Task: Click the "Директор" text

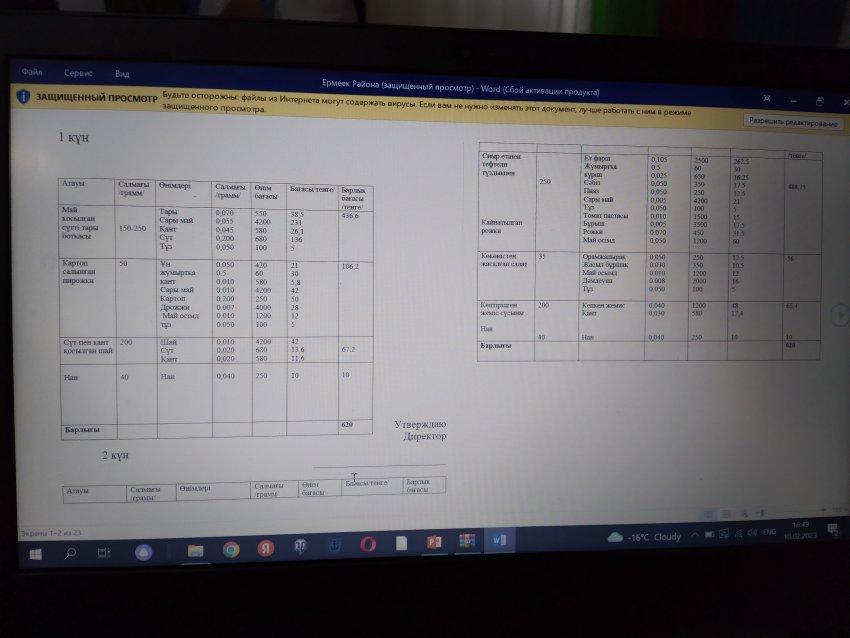Action: coord(425,436)
